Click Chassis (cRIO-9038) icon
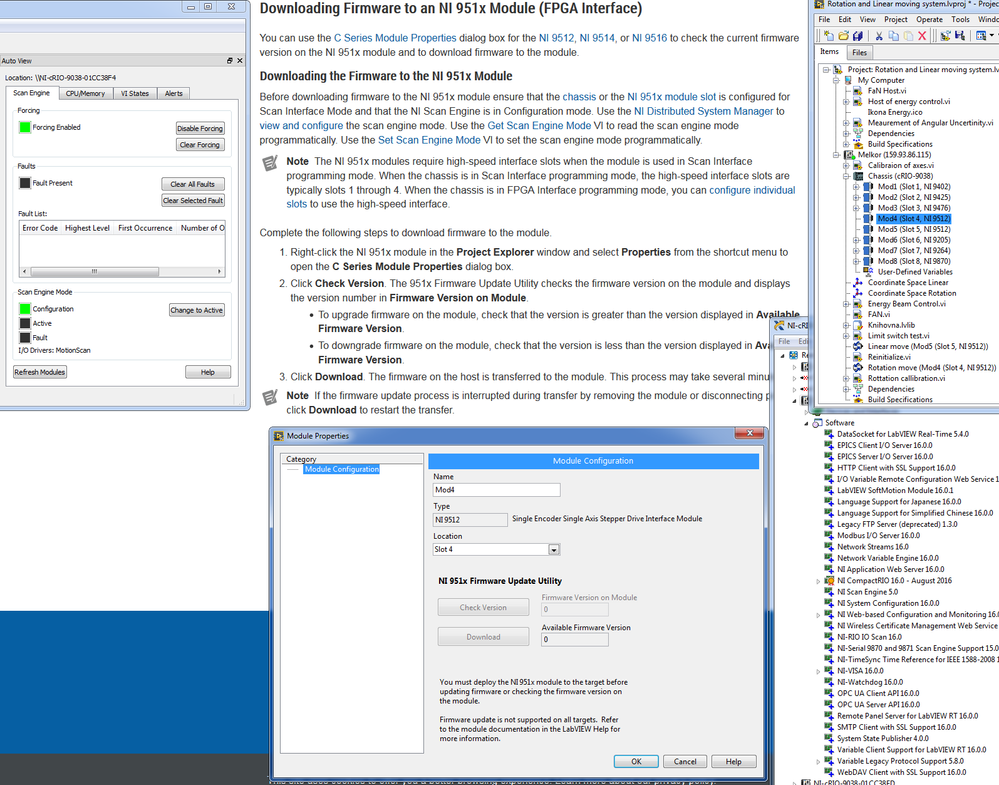Screen dimensions: 999x785 pos(859,176)
